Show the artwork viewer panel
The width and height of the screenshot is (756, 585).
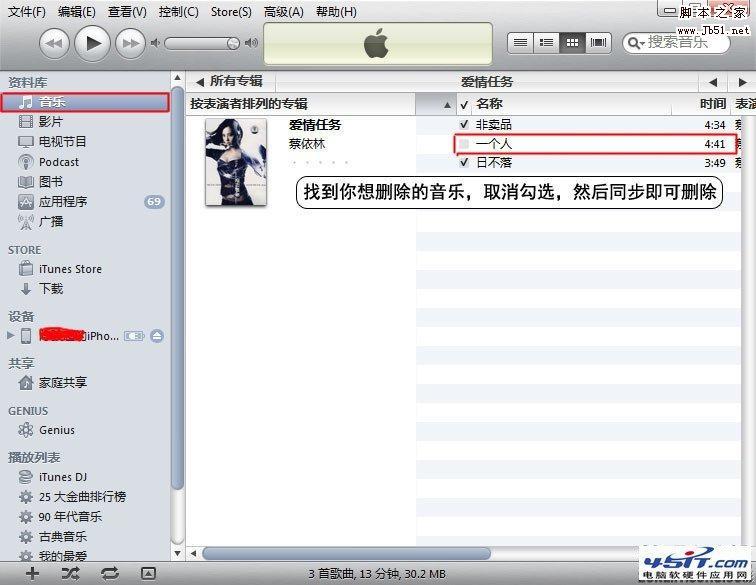click(x=148, y=573)
